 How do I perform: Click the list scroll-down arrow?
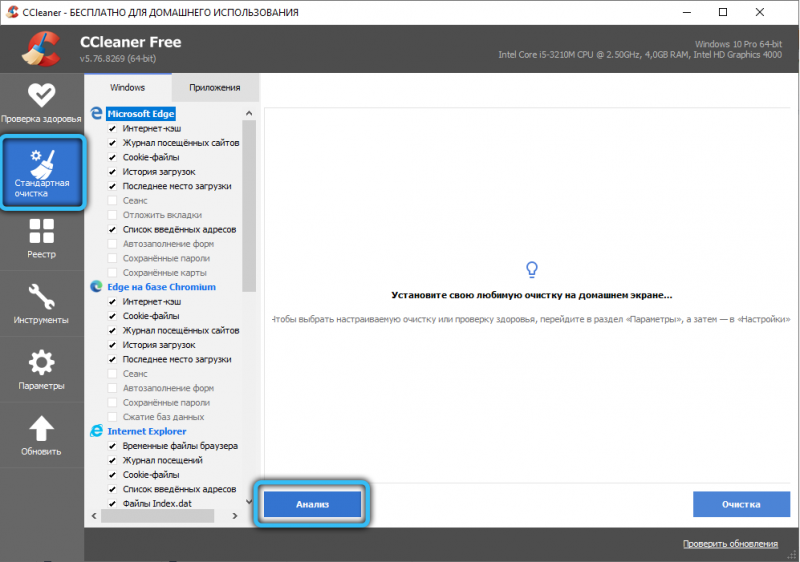[249, 502]
